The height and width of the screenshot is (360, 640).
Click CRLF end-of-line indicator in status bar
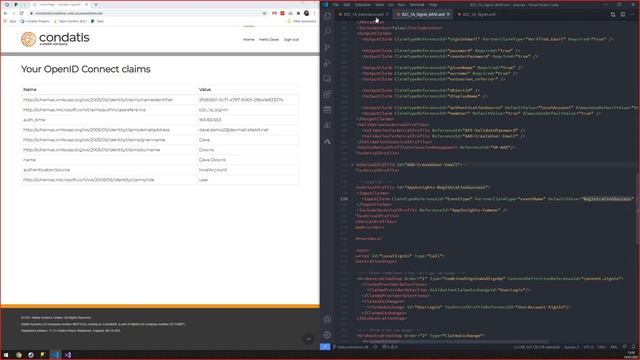[602, 347]
